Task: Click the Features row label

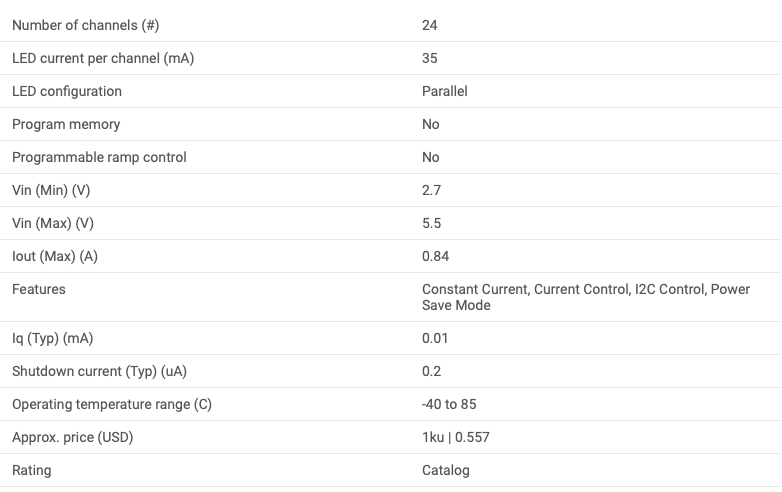Action: [x=38, y=289]
